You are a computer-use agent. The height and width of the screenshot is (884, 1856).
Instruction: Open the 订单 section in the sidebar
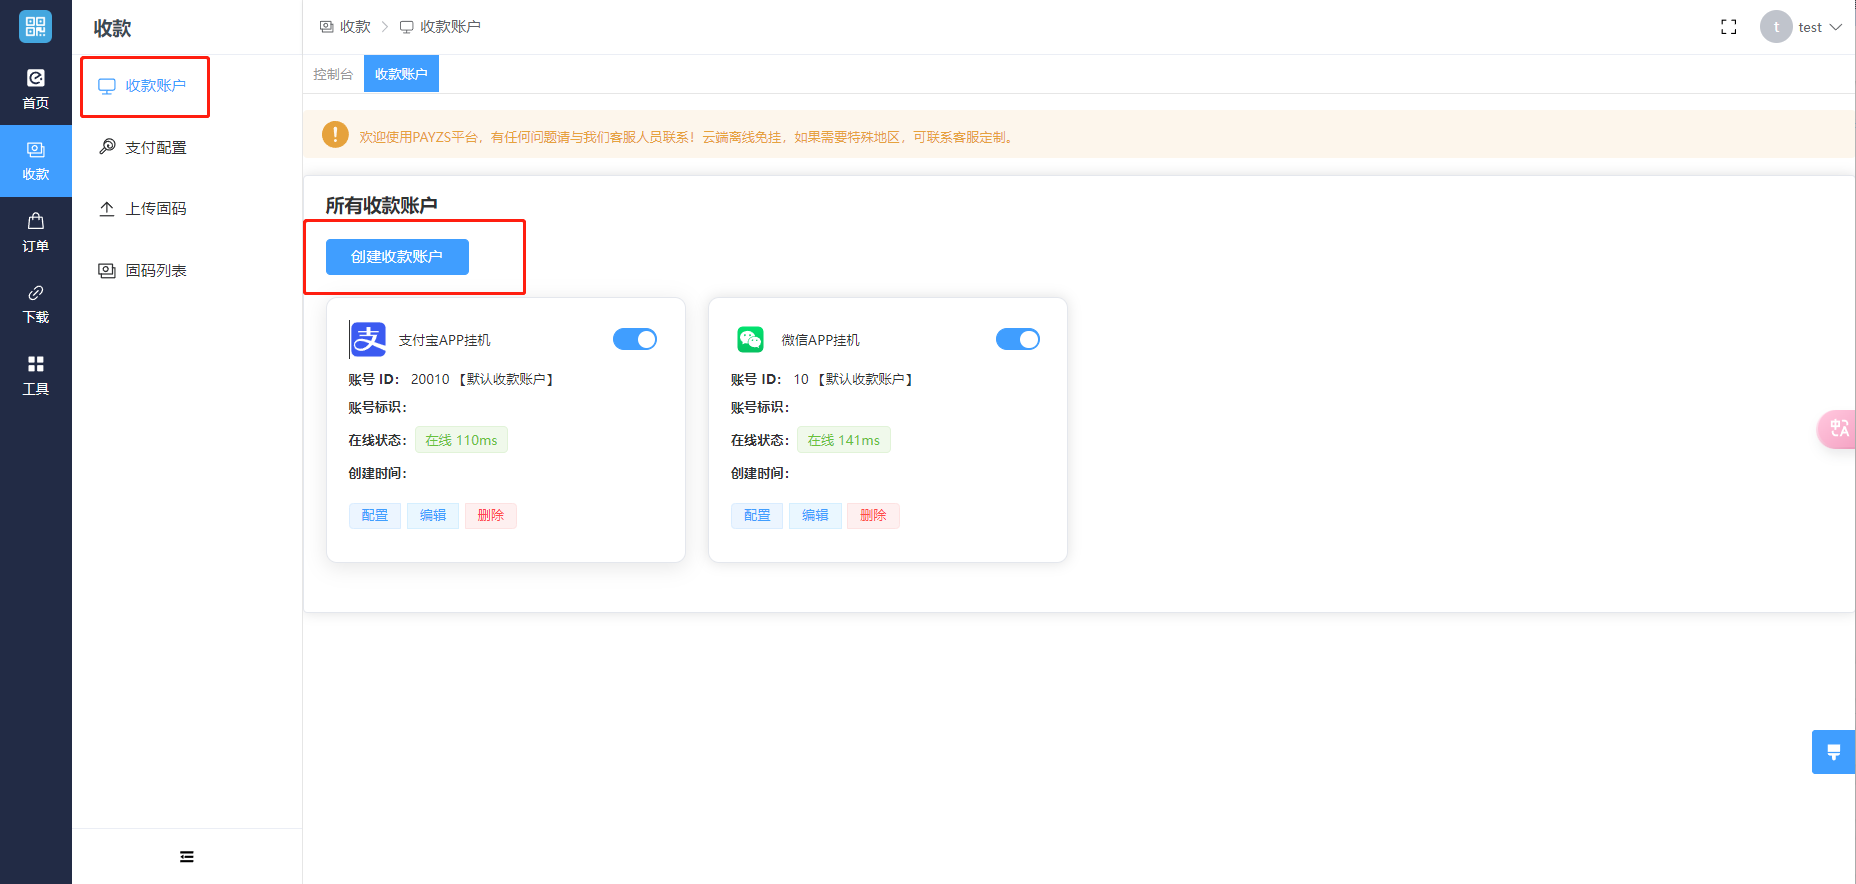(35, 232)
